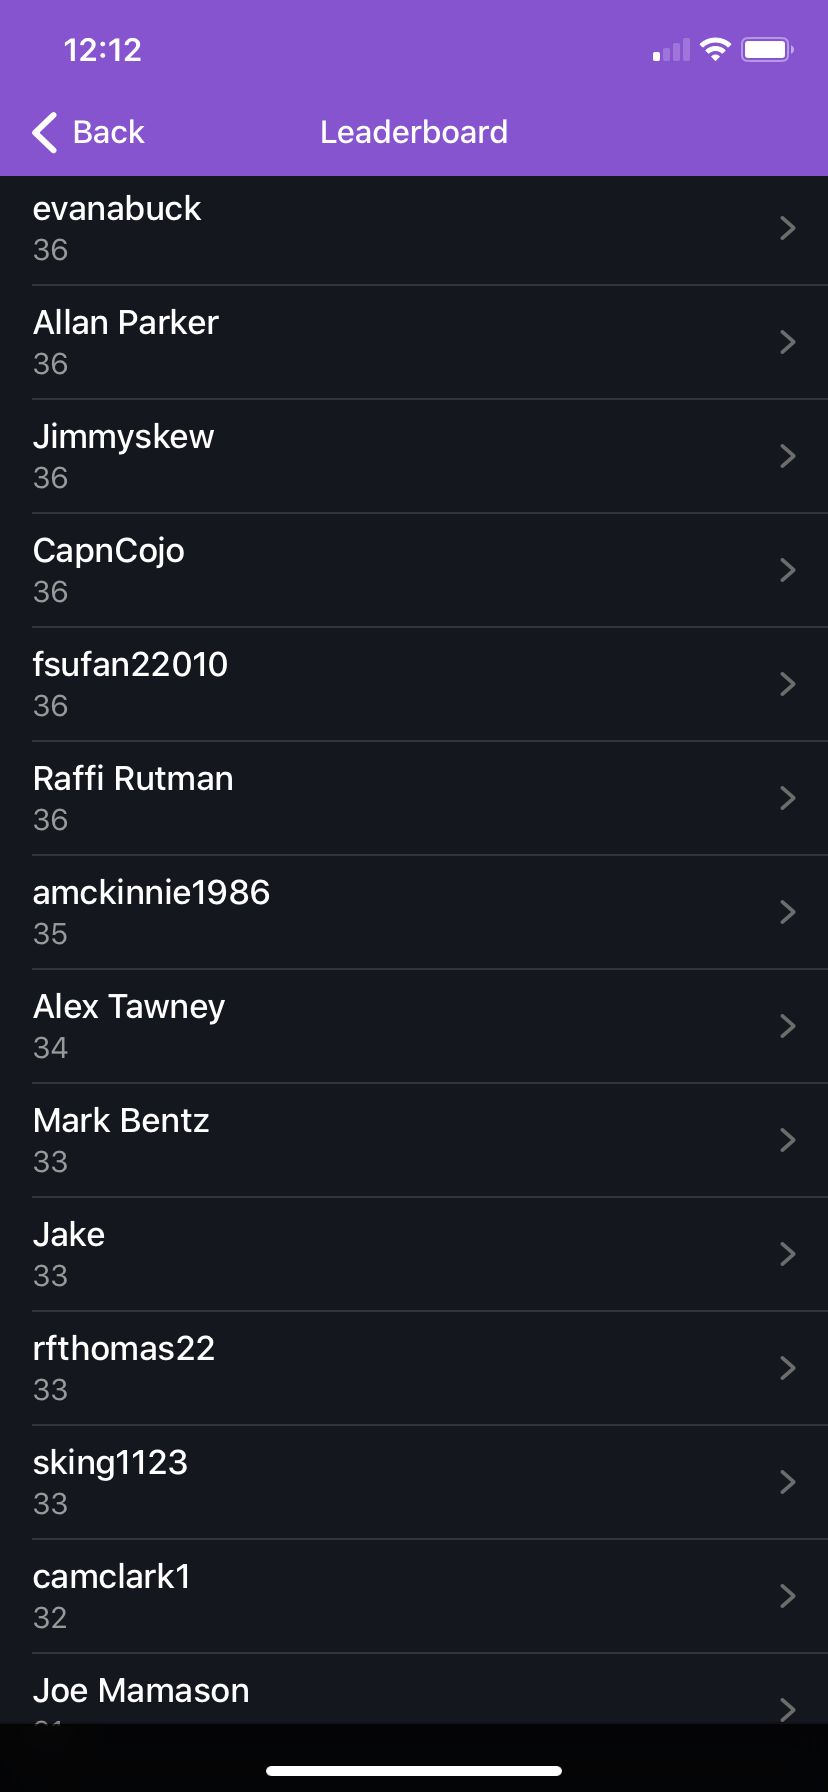Viewport: 828px width, 1792px height.
Task: Open Alex Tawney's leaderboard entry
Action: [129, 1025]
